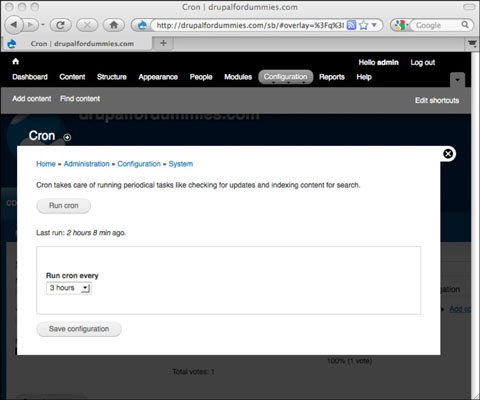
Task: Open the Appearance menu item
Action: (158, 77)
